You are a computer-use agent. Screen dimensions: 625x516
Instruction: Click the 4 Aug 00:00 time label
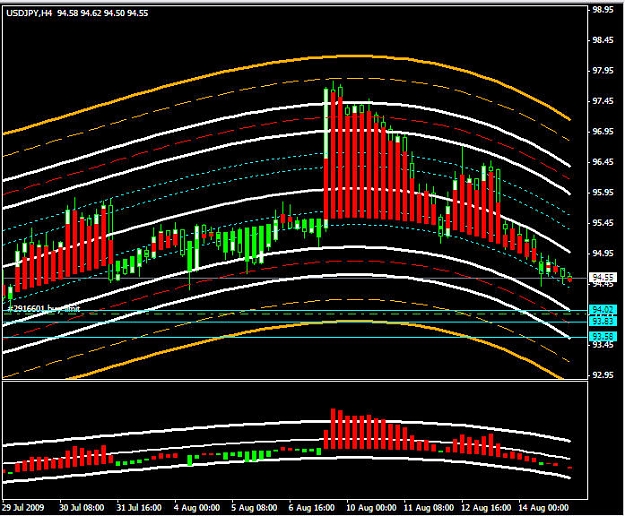(x=197, y=508)
